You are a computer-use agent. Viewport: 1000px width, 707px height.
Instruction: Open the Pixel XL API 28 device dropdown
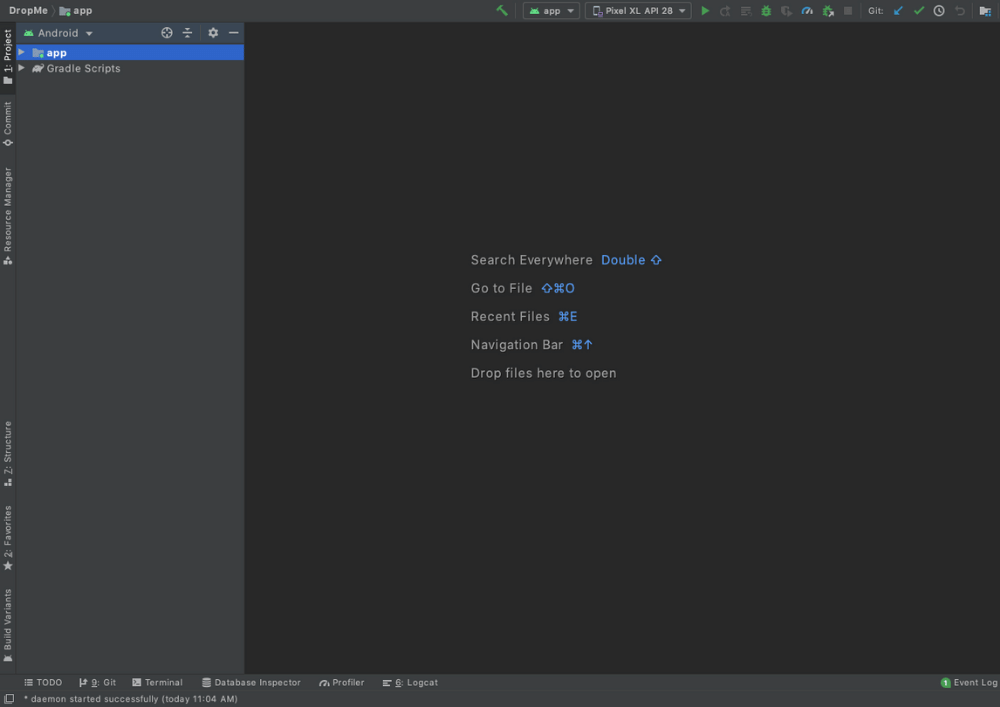pos(638,11)
